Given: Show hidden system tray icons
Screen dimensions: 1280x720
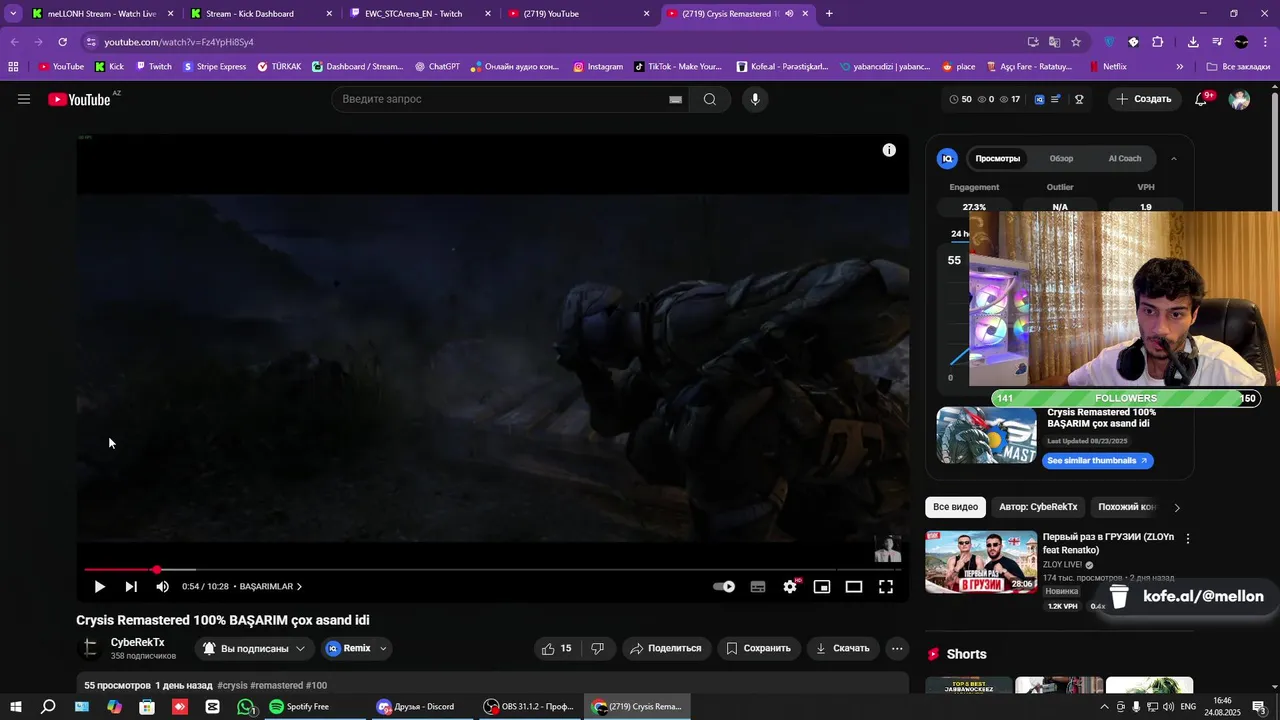Looking at the screenshot, I should click(x=1105, y=707).
